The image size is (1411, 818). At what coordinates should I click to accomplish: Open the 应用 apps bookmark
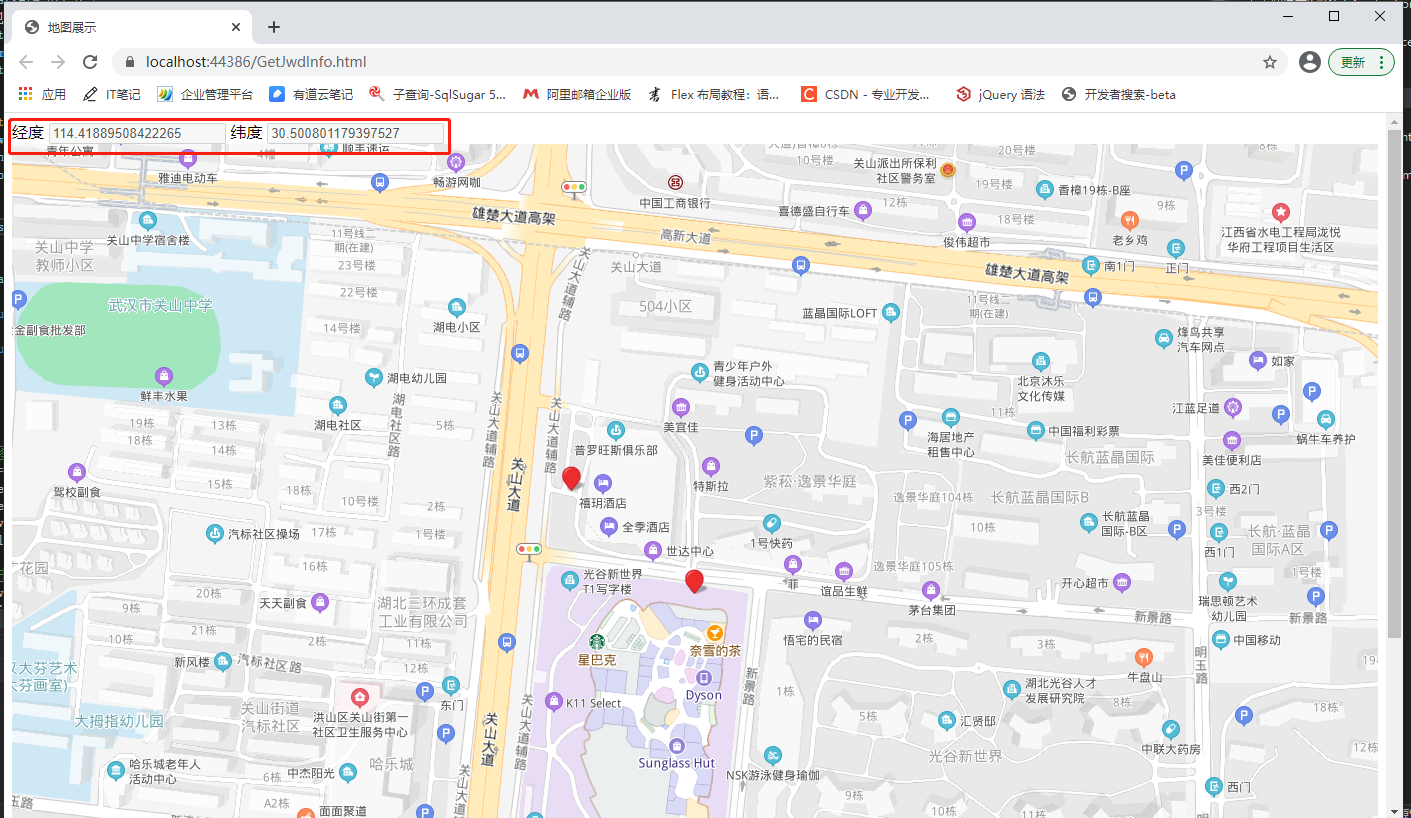42,94
